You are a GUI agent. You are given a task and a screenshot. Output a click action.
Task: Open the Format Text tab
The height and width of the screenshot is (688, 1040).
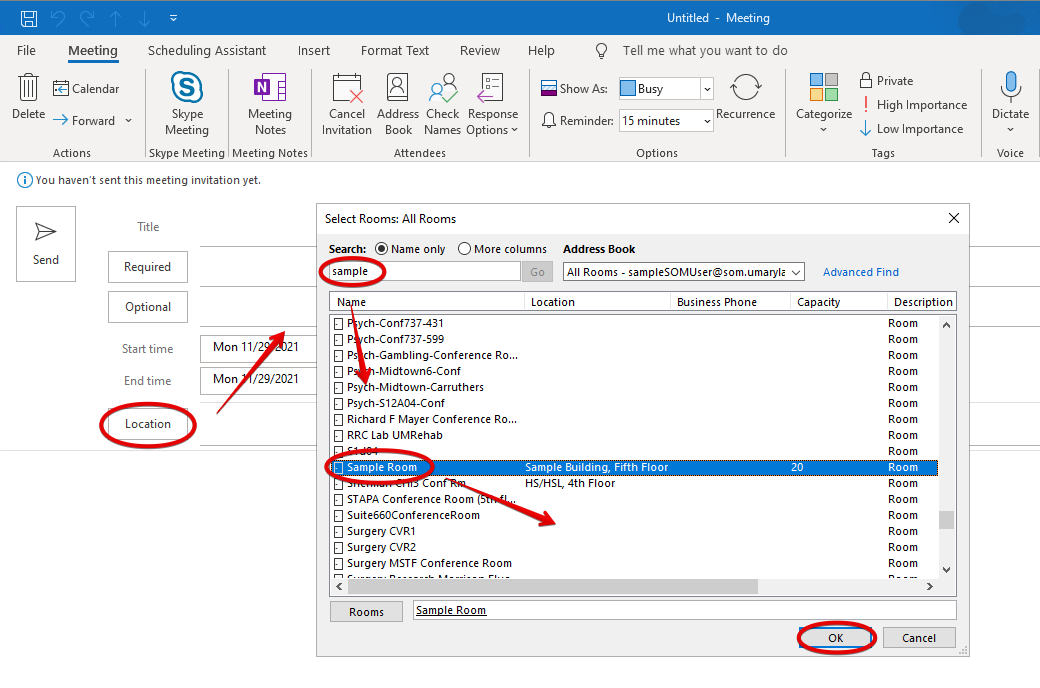click(x=395, y=50)
